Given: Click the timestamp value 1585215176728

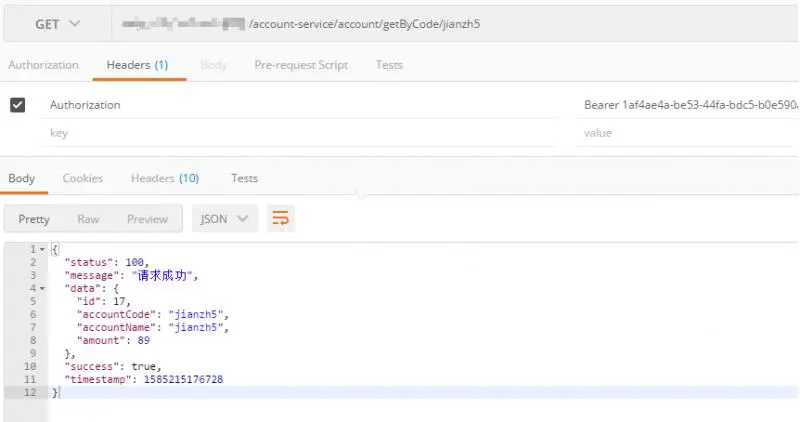Looking at the screenshot, I should pos(183,379).
